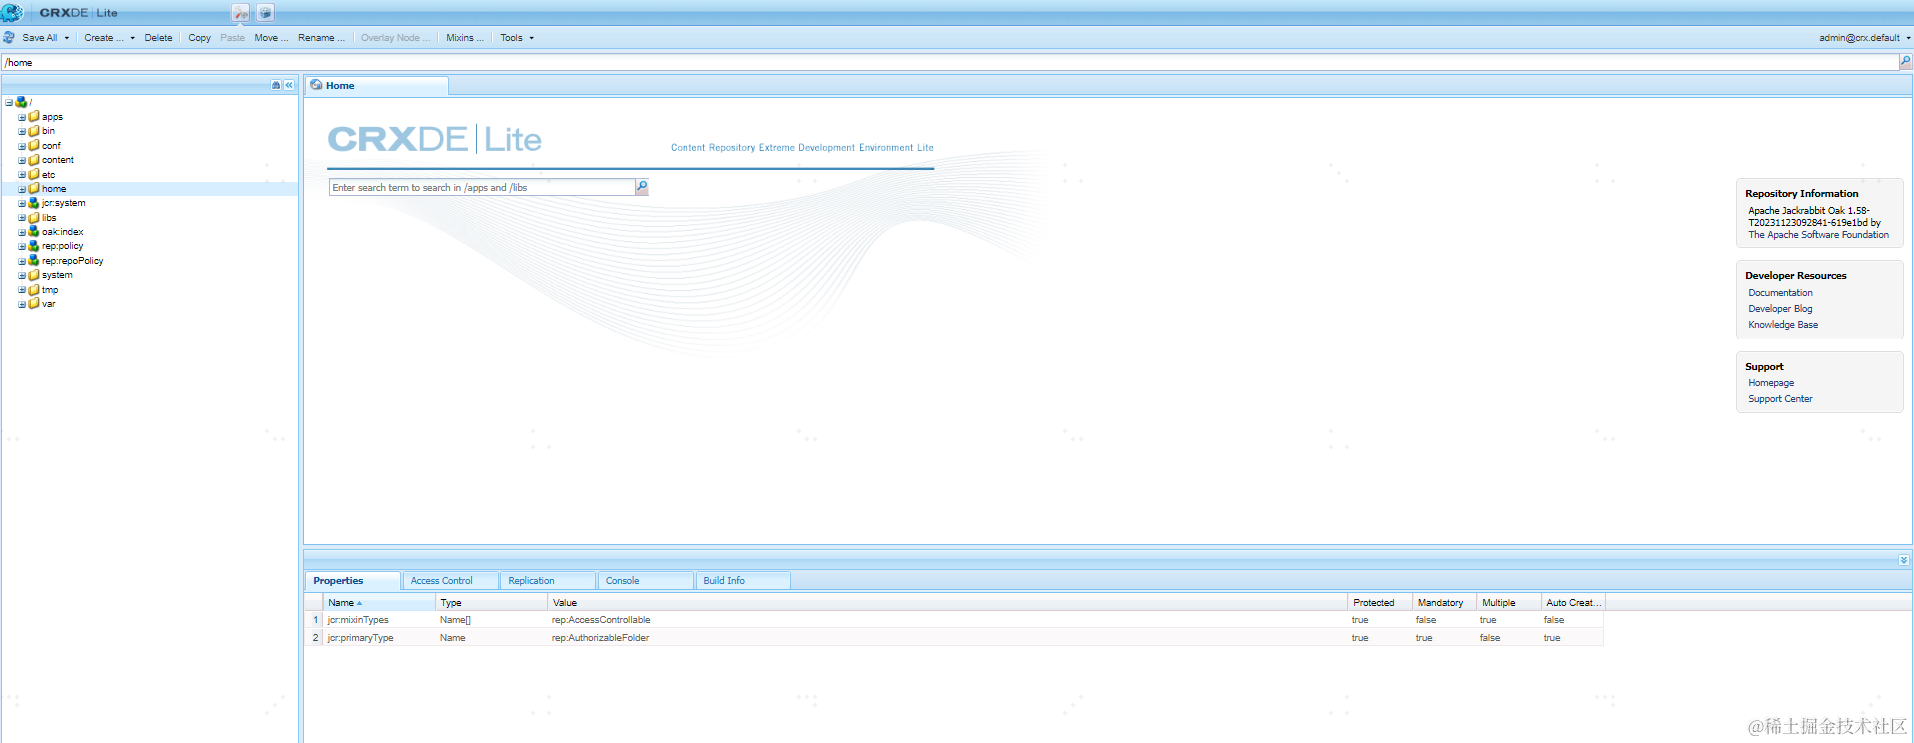Select the Properties tab
The width and height of the screenshot is (1914, 743).
(353, 581)
